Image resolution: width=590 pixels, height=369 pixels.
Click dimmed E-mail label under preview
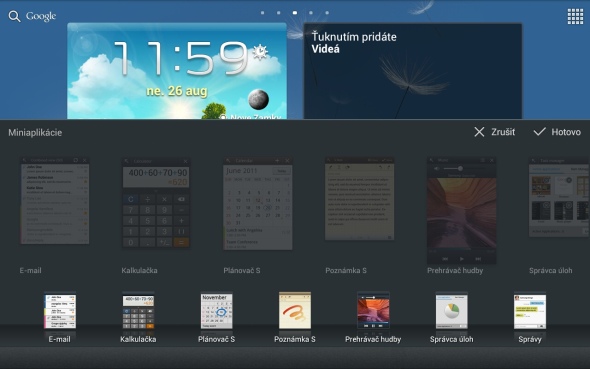coord(30,270)
